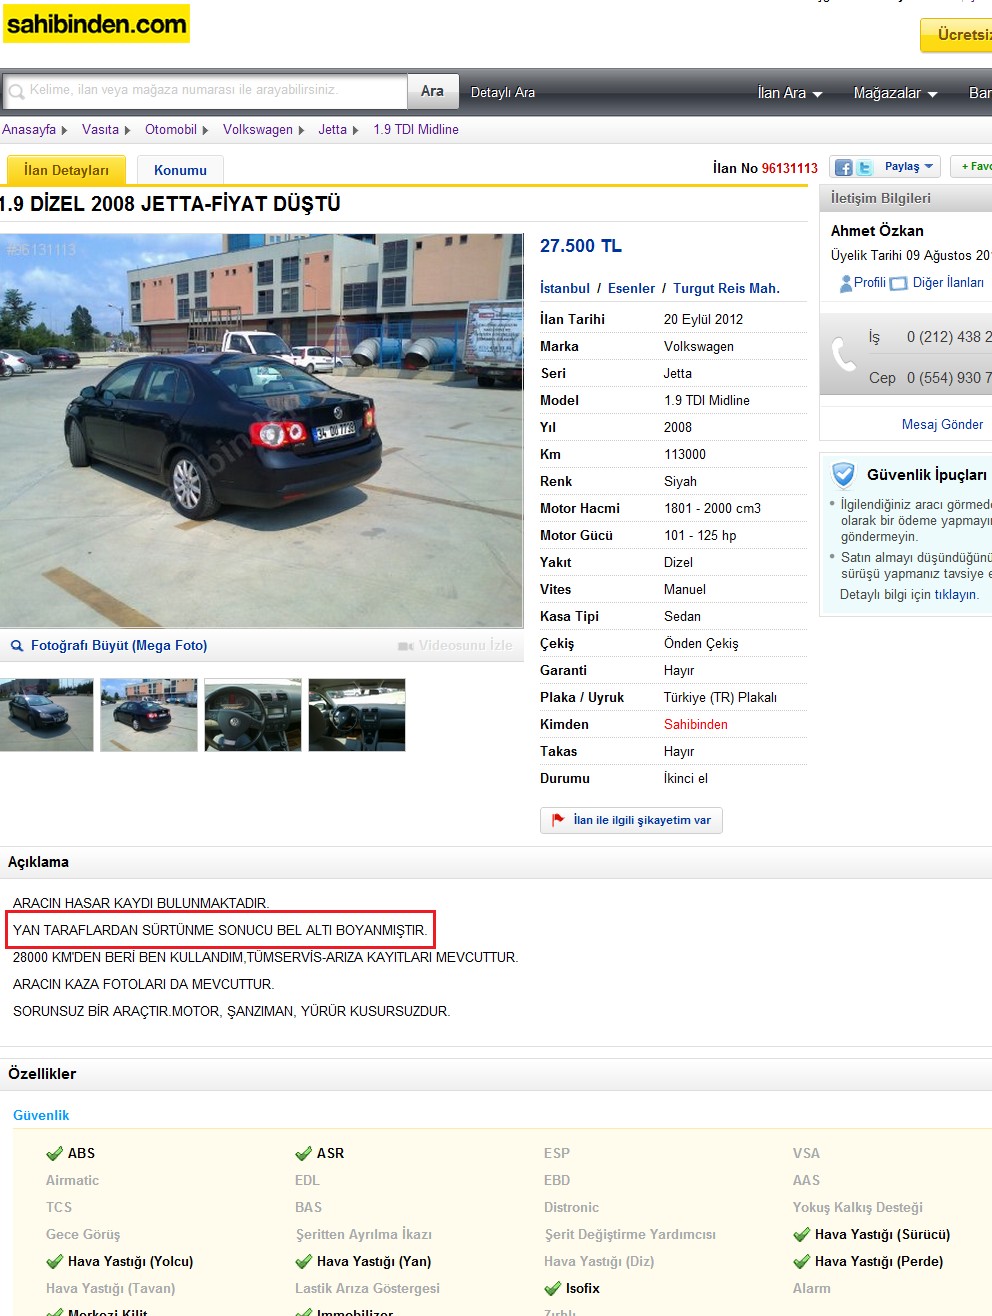Click the ASR feature checkmark
Image resolution: width=992 pixels, height=1316 pixels.
304,1154
